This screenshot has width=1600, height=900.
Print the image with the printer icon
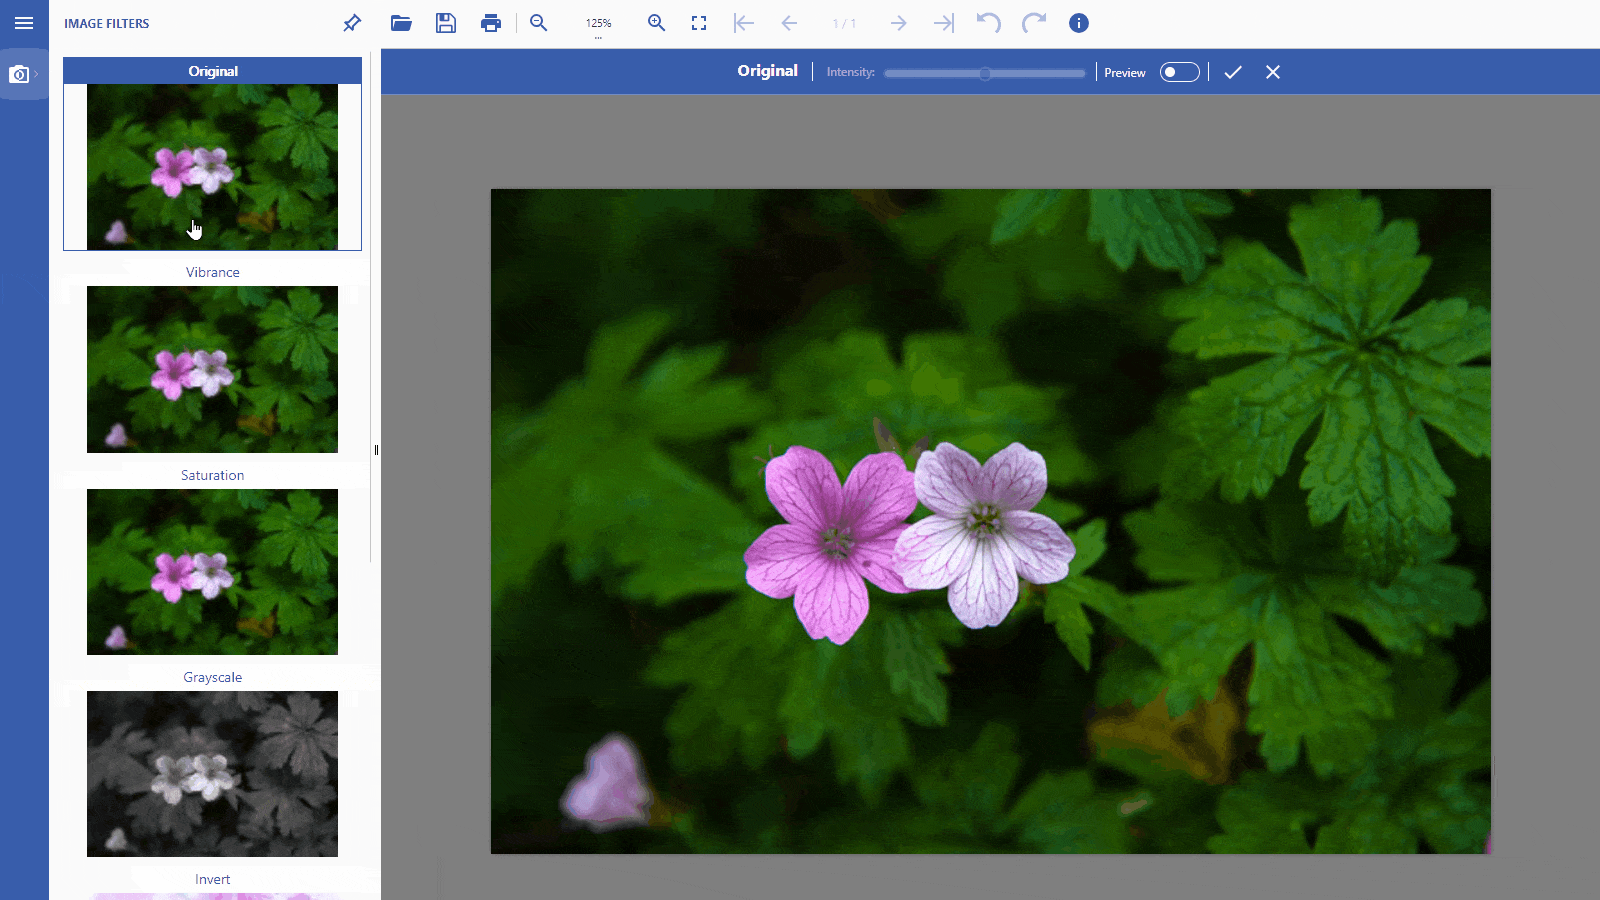[x=491, y=23]
